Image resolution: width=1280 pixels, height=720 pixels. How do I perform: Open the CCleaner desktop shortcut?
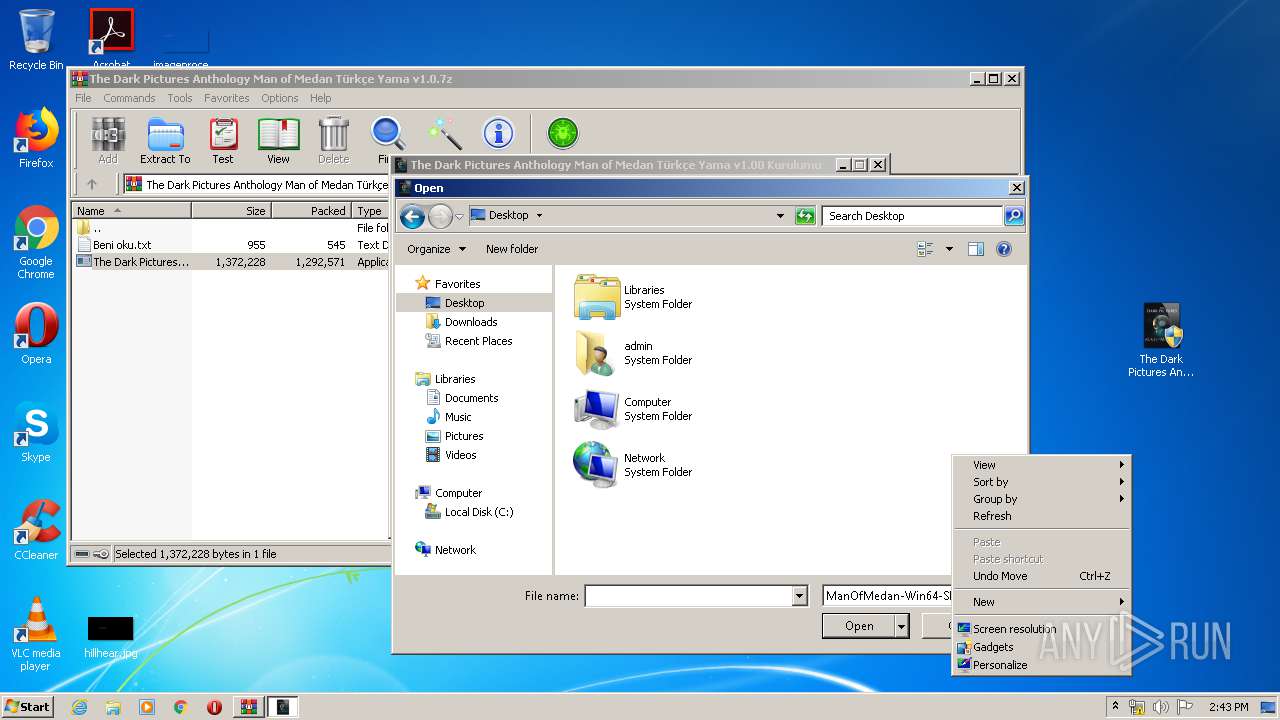coord(36,531)
